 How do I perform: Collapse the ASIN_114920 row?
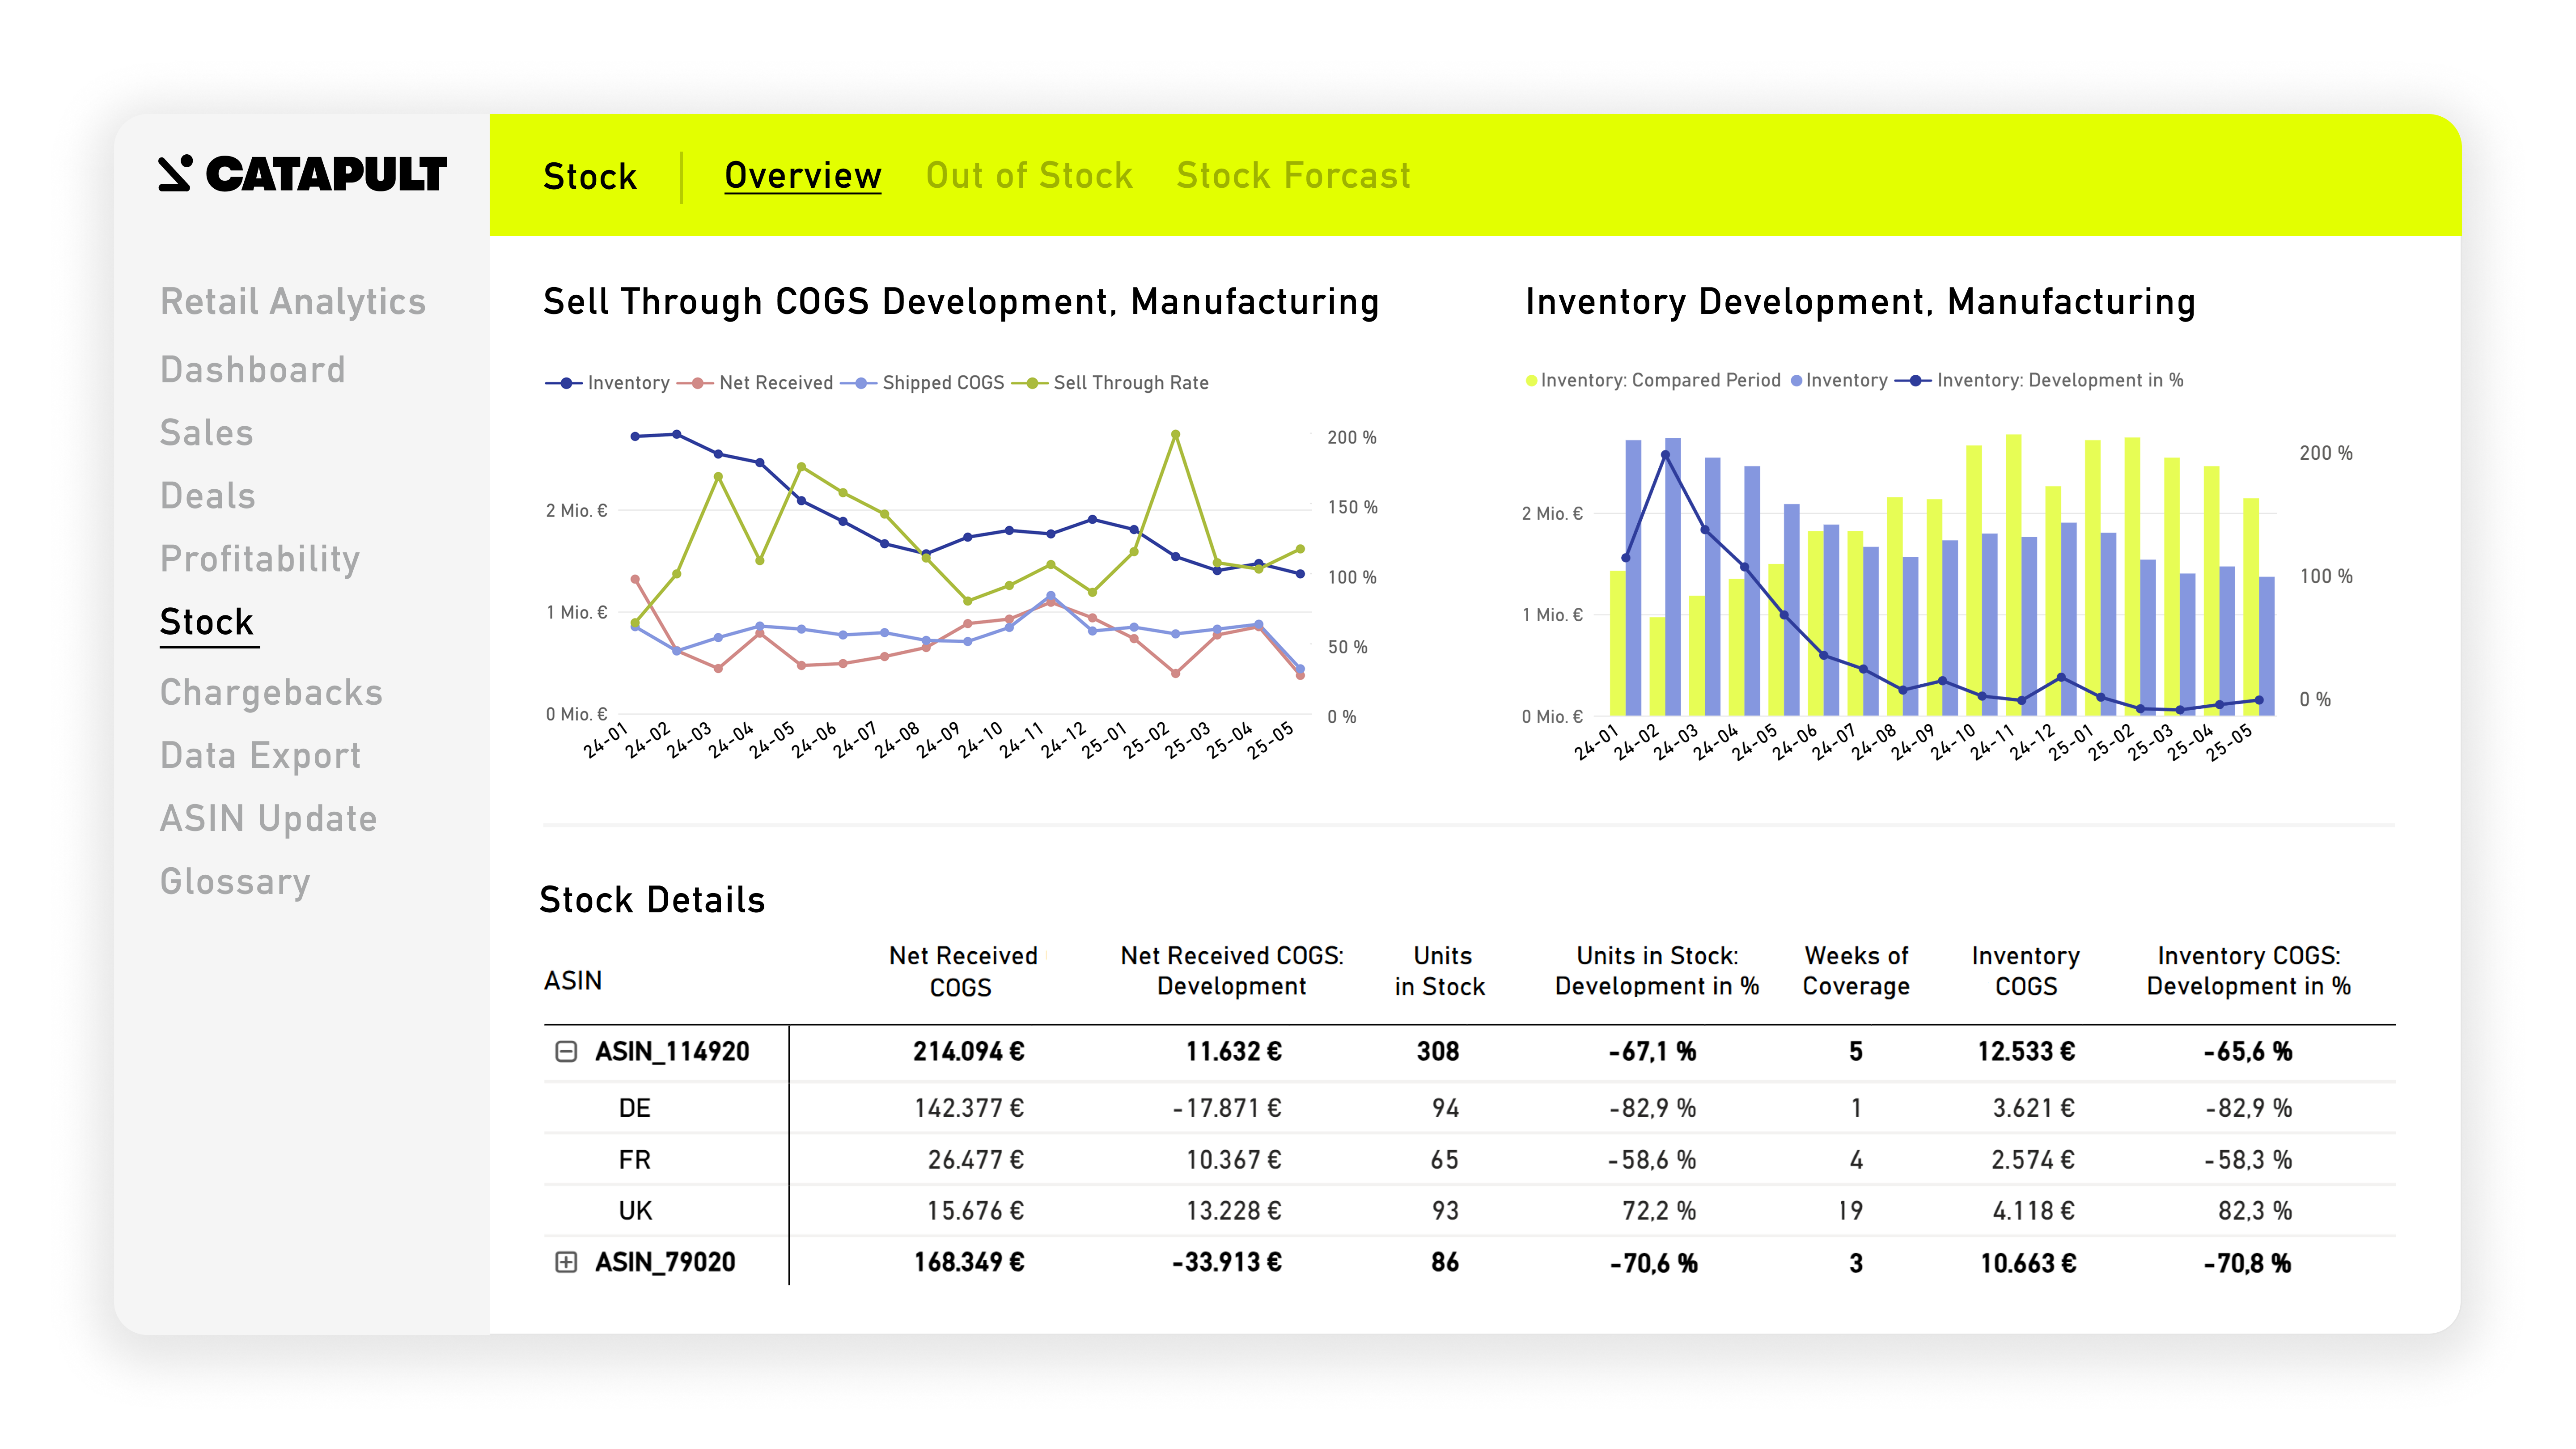[566, 1051]
